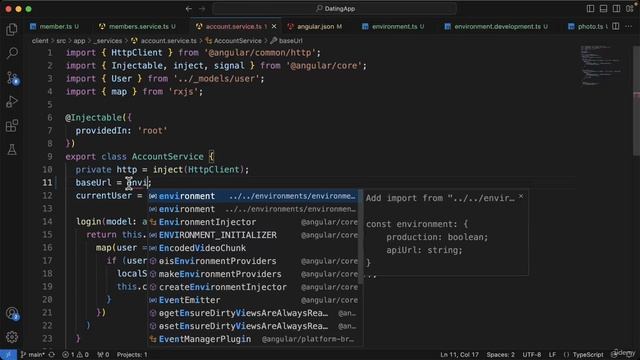Select the second environment suggestion
640x360 pixels.
253,209
